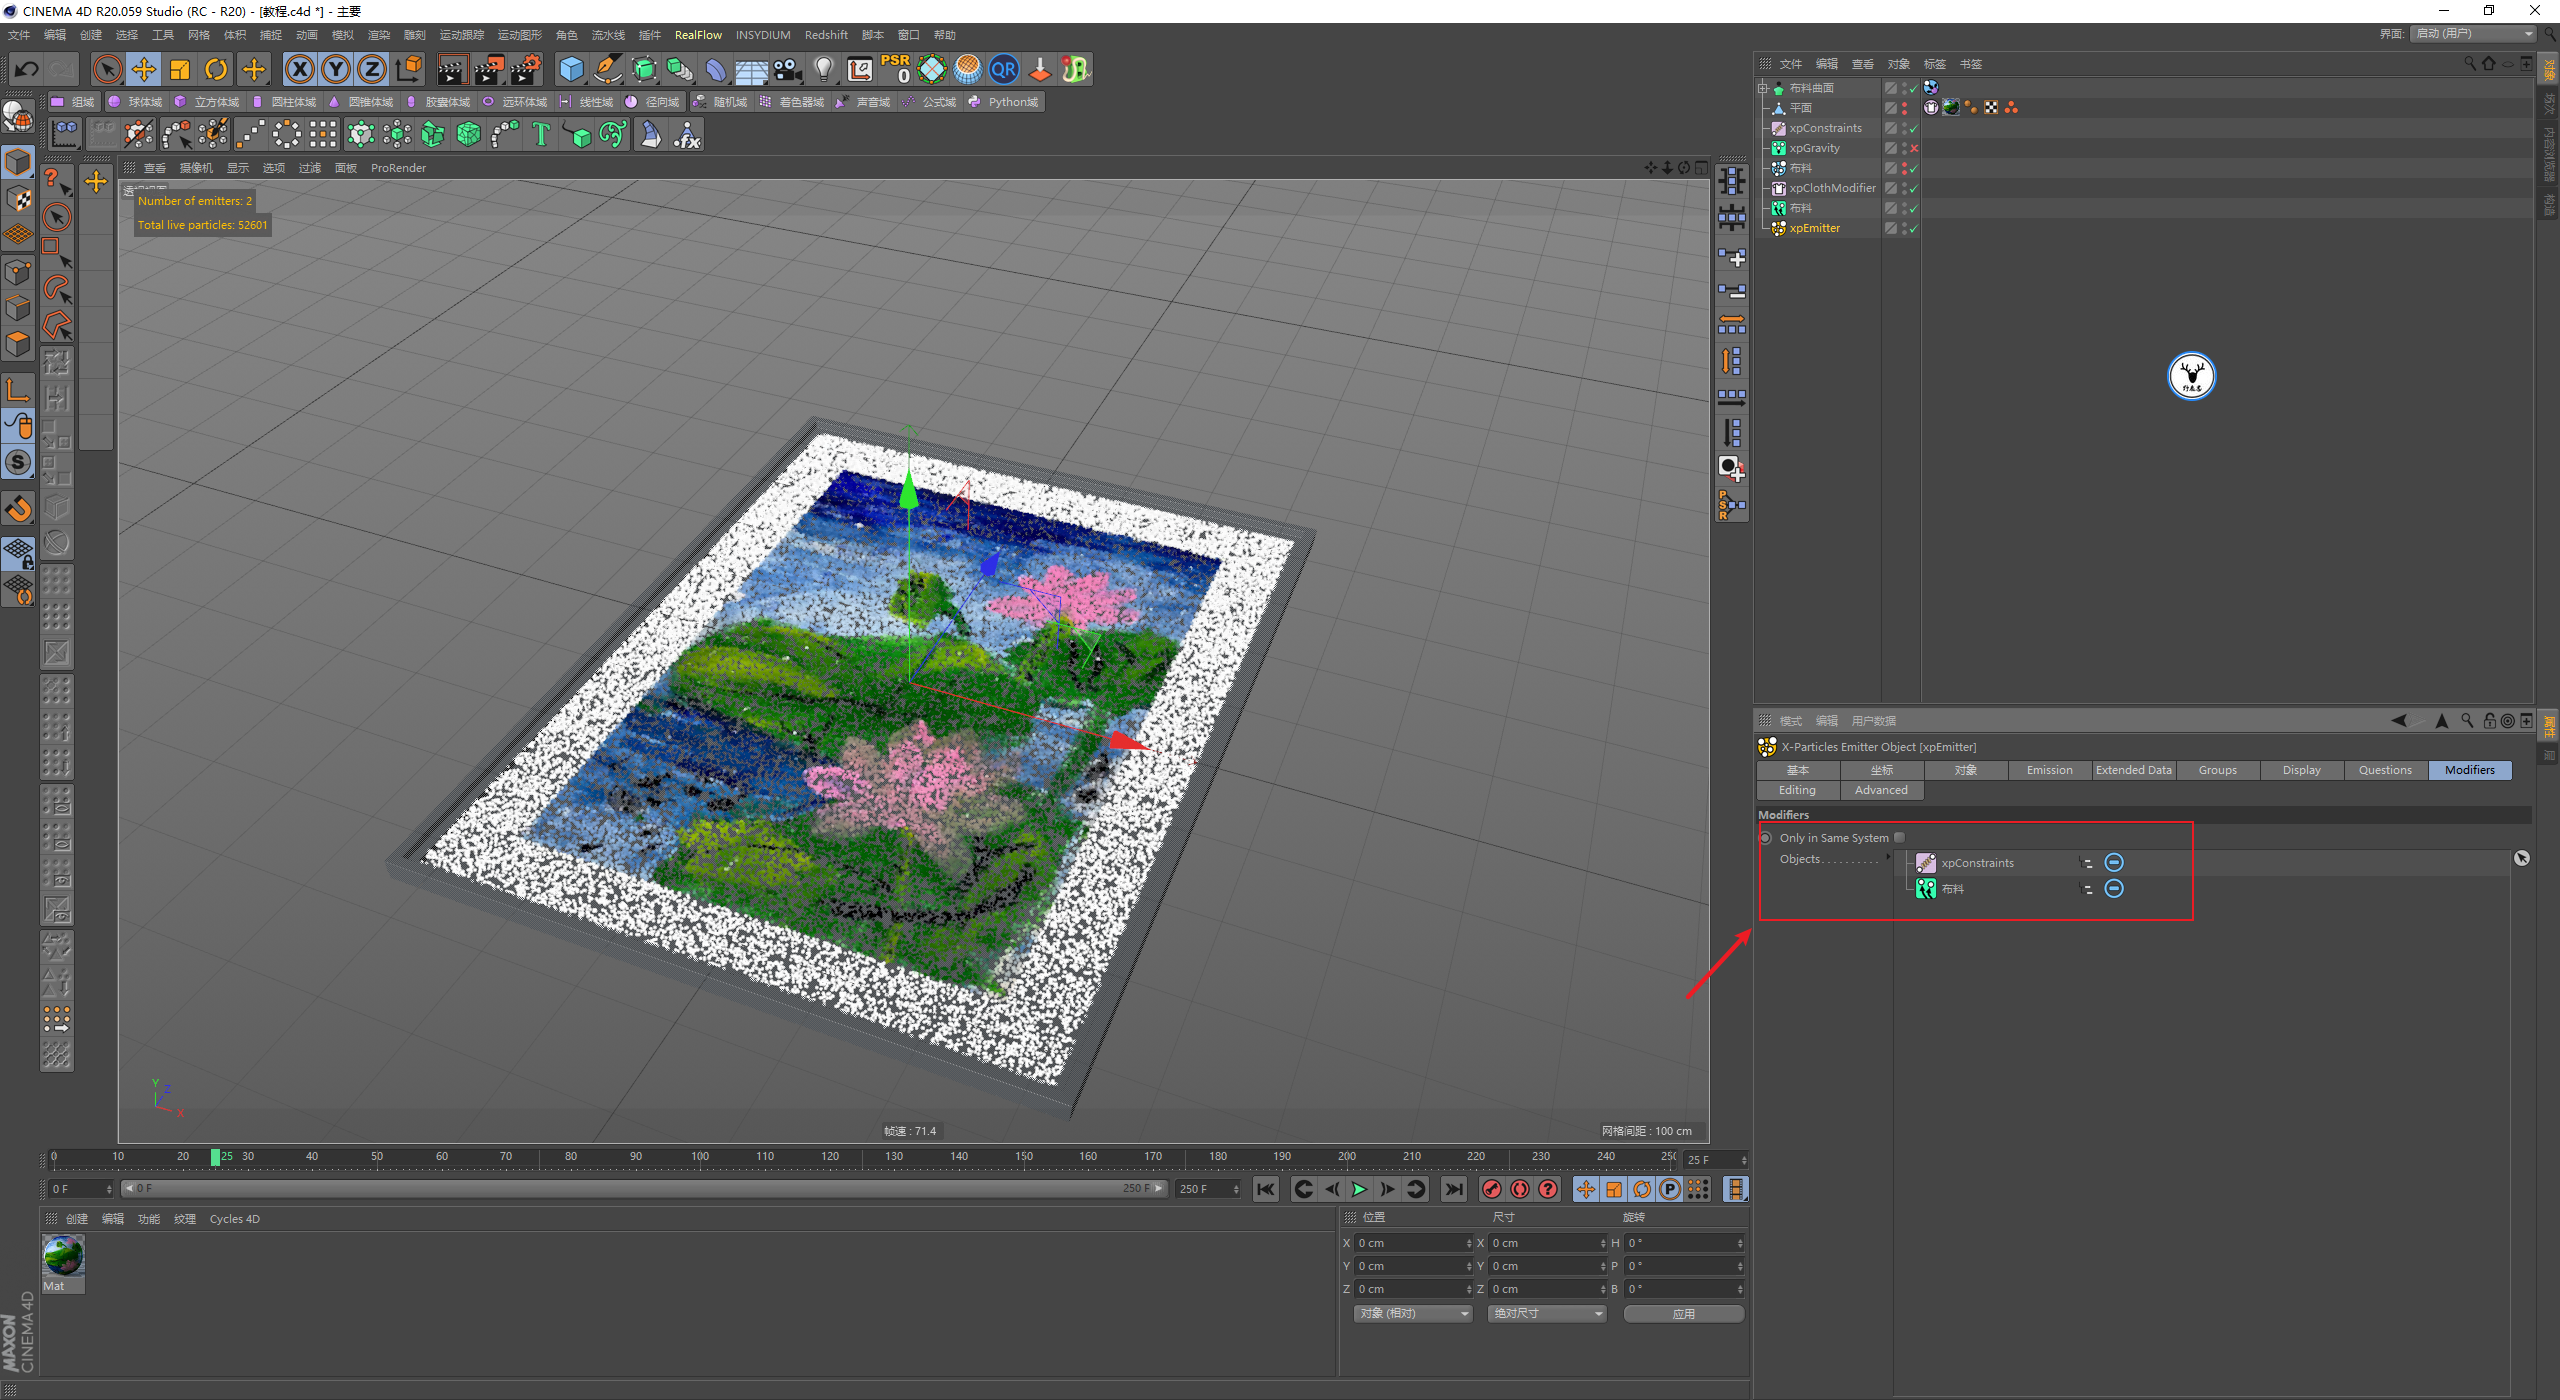Click the Undo arrow icon

(x=26, y=69)
